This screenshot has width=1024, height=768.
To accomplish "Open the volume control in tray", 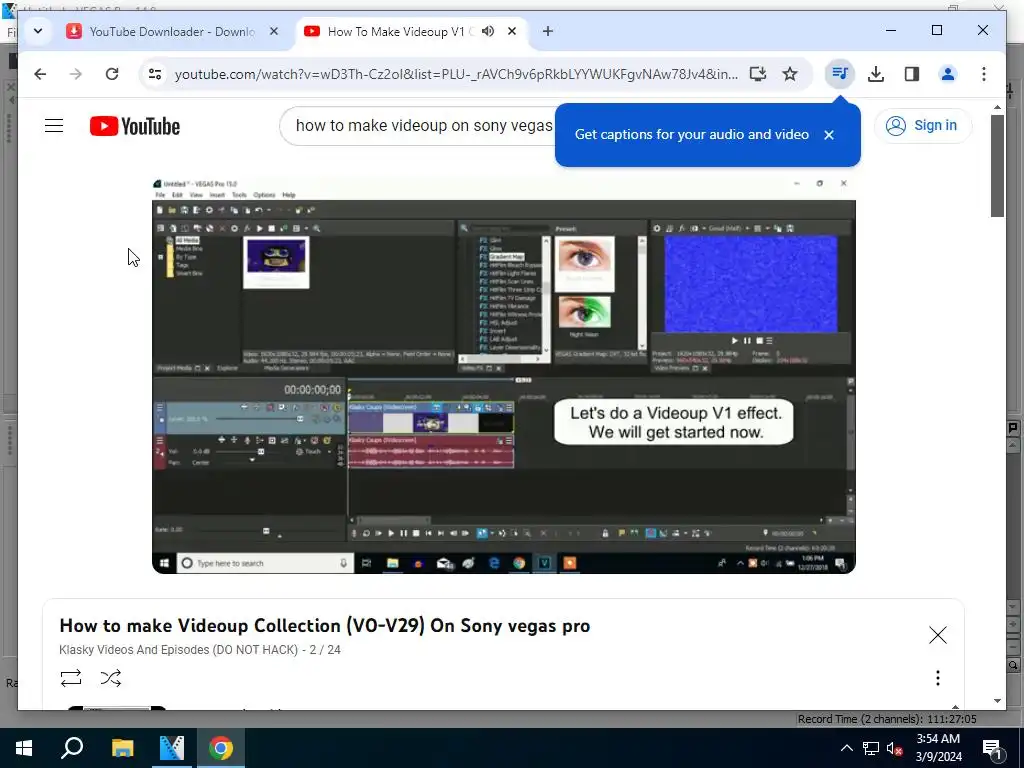I will click(x=894, y=748).
